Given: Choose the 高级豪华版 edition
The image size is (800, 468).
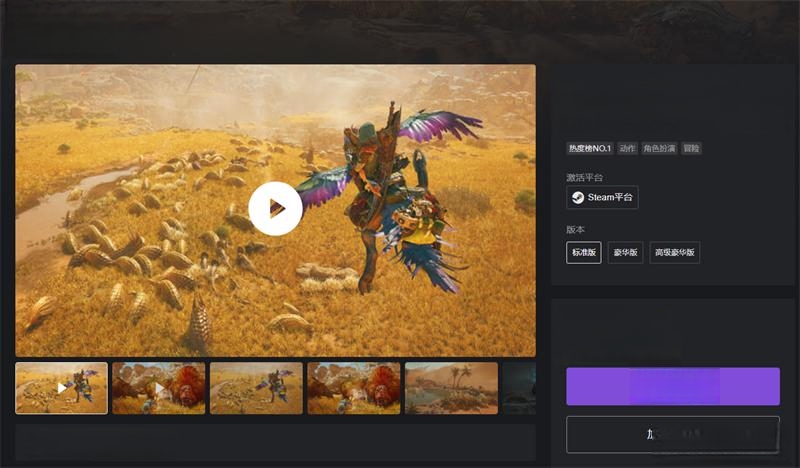Looking at the screenshot, I should pos(674,252).
